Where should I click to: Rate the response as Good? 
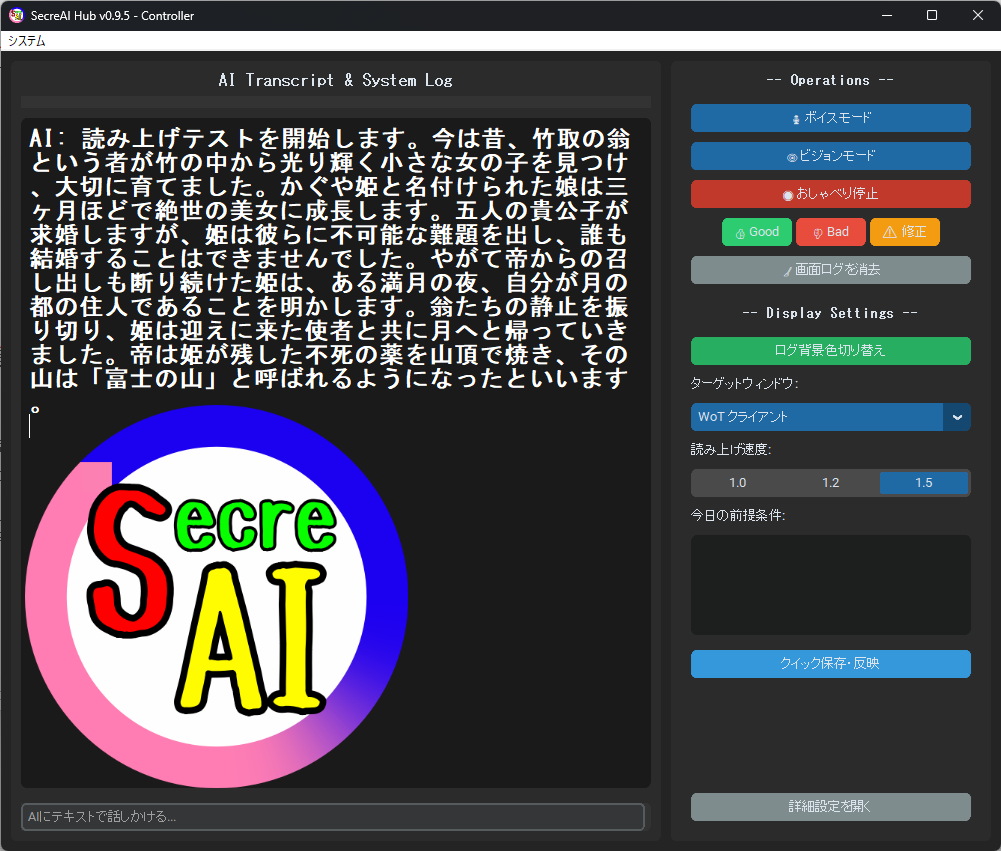click(x=756, y=232)
